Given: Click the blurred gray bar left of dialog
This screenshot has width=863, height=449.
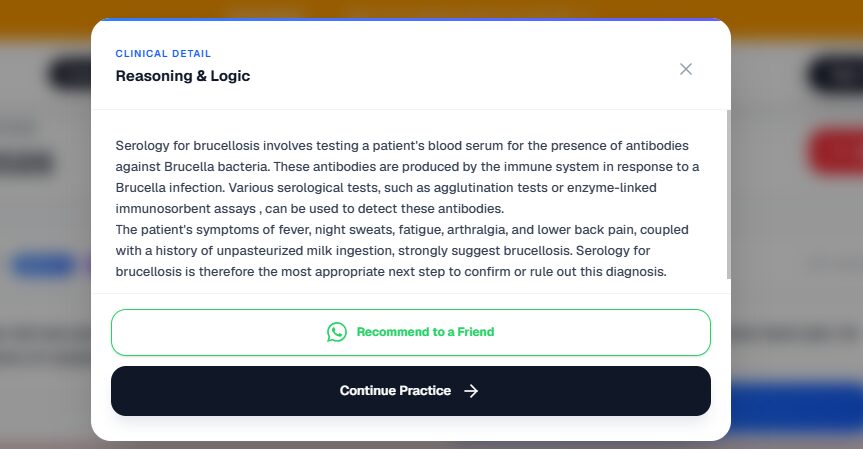Looking at the screenshot, I should click(x=26, y=163).
